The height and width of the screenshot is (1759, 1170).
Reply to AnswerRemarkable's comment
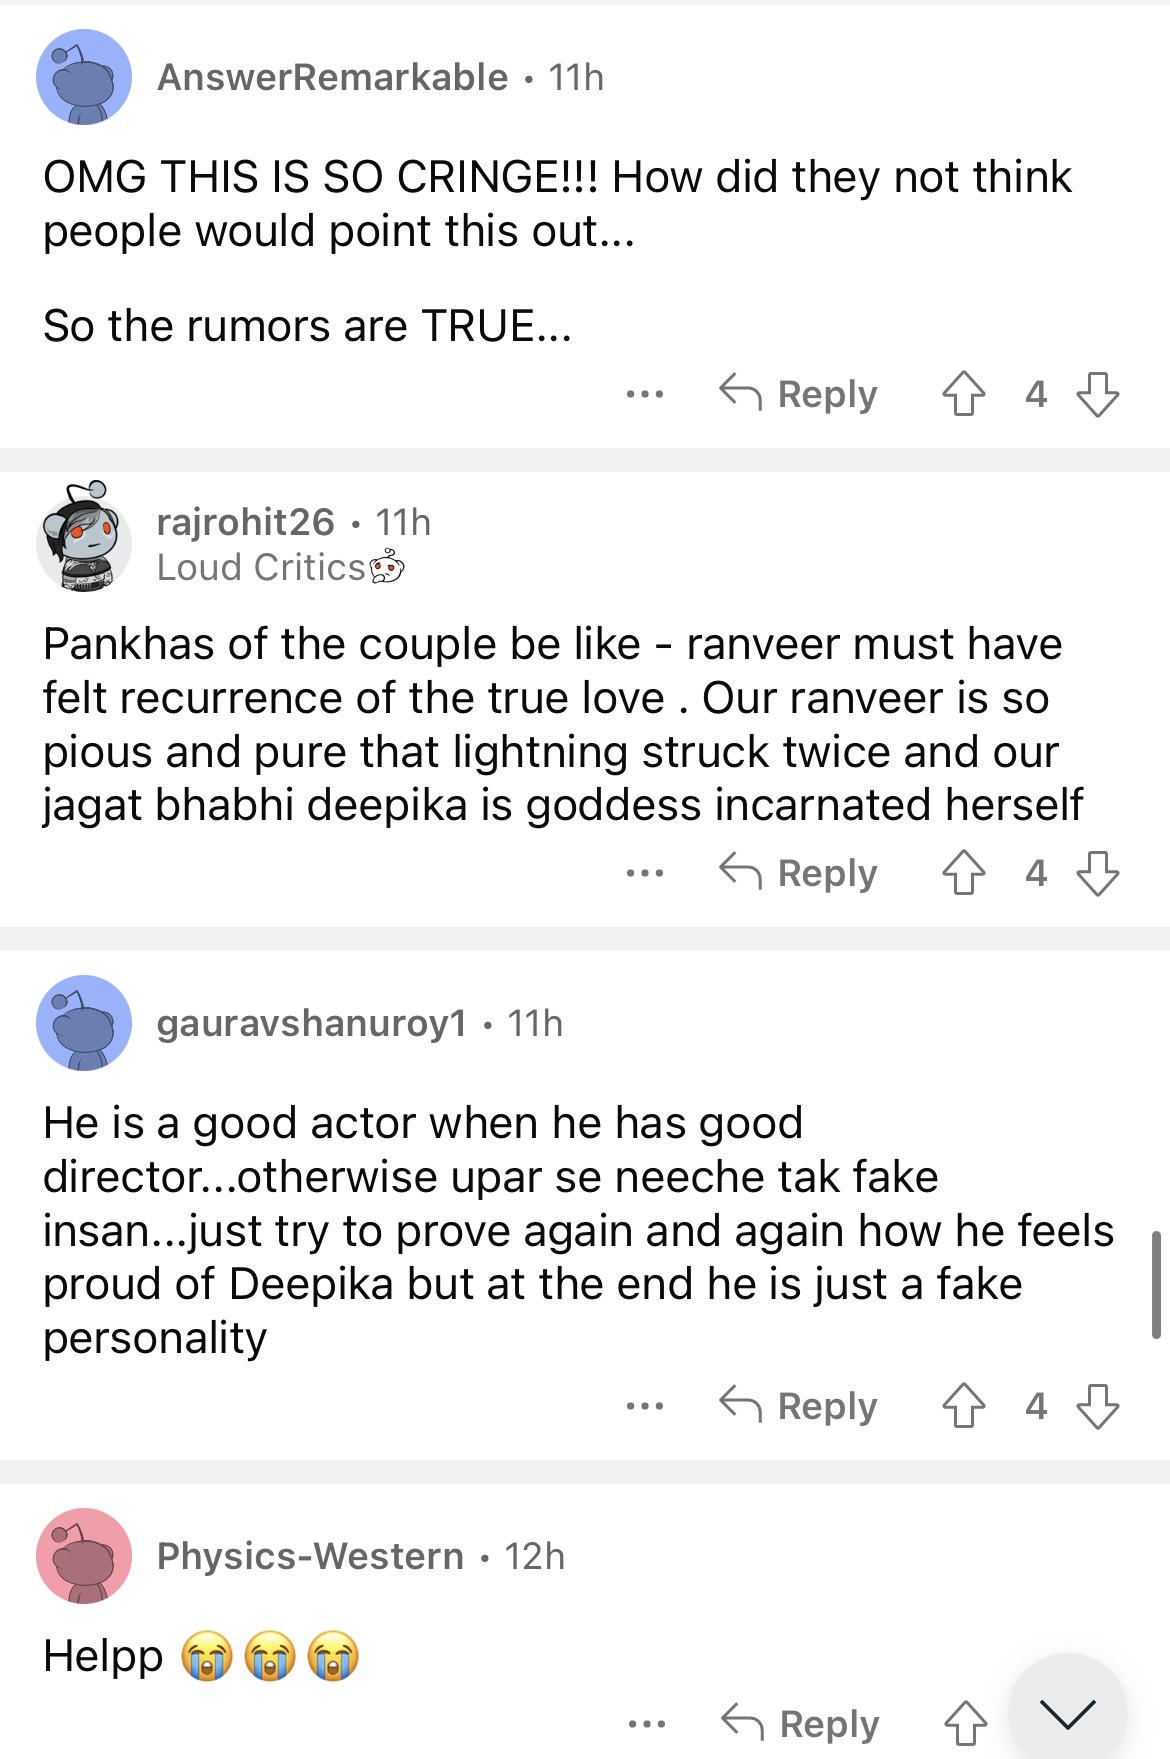click(798, 394)
